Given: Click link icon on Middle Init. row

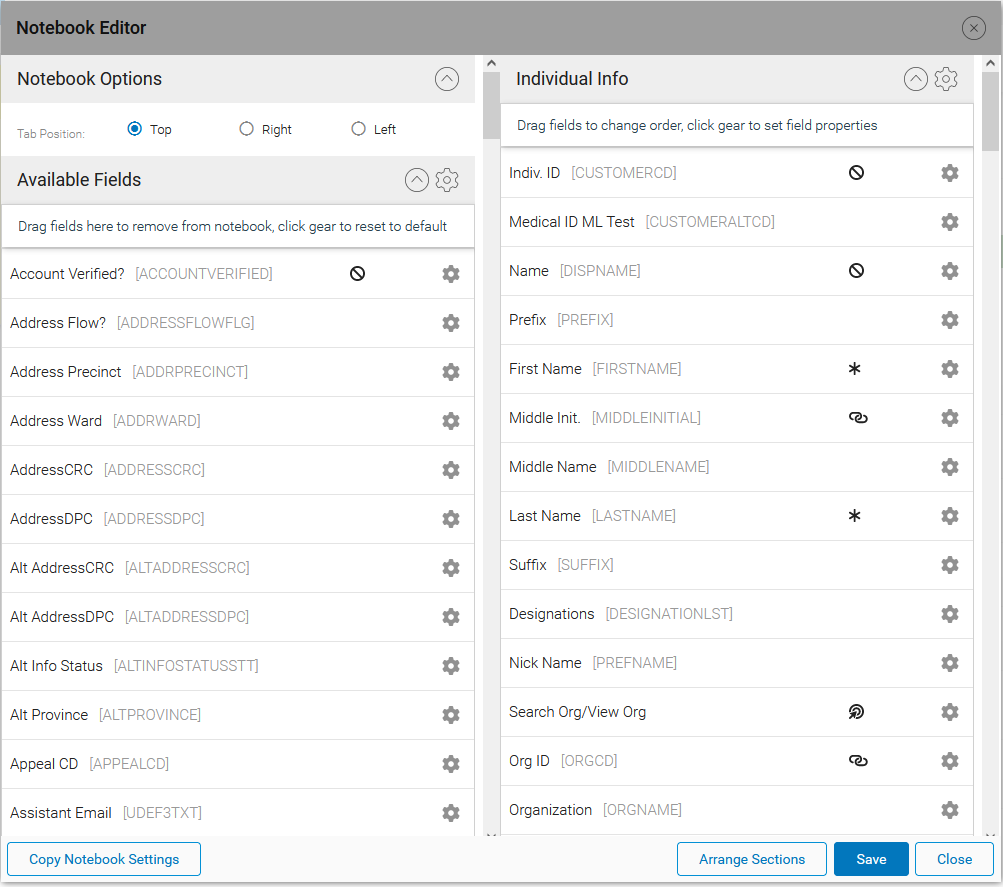Looking at the screenshot, I should click(858, 418).
